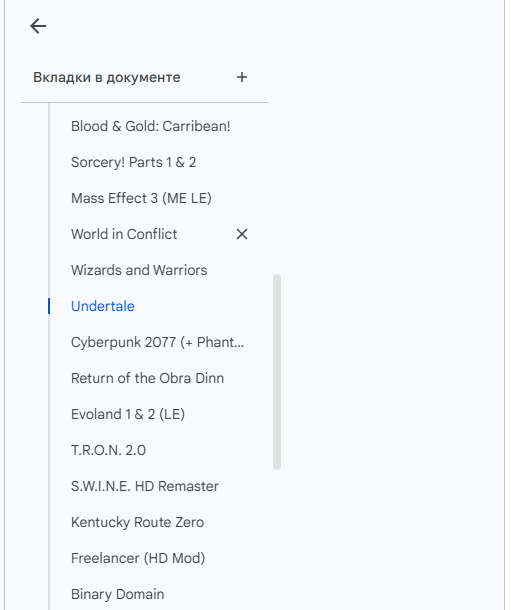Select the Freelancer (HD Mod) tab
Screen dimensions: 511x610
point(138,558)
